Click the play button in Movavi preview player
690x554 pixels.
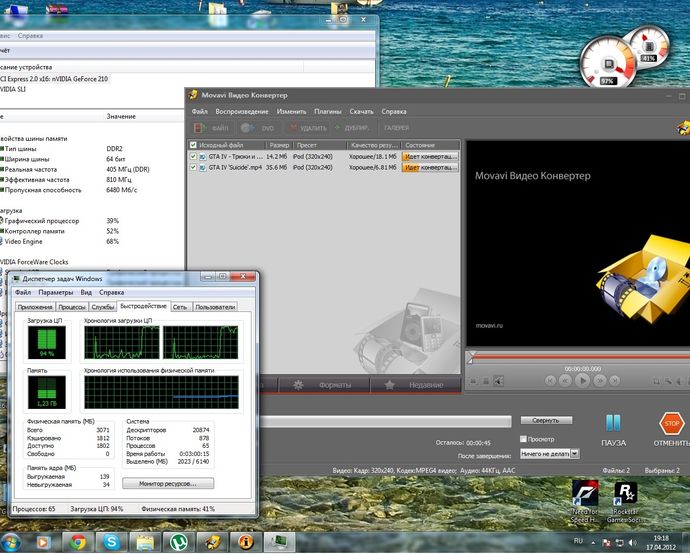tap(583, 381)
